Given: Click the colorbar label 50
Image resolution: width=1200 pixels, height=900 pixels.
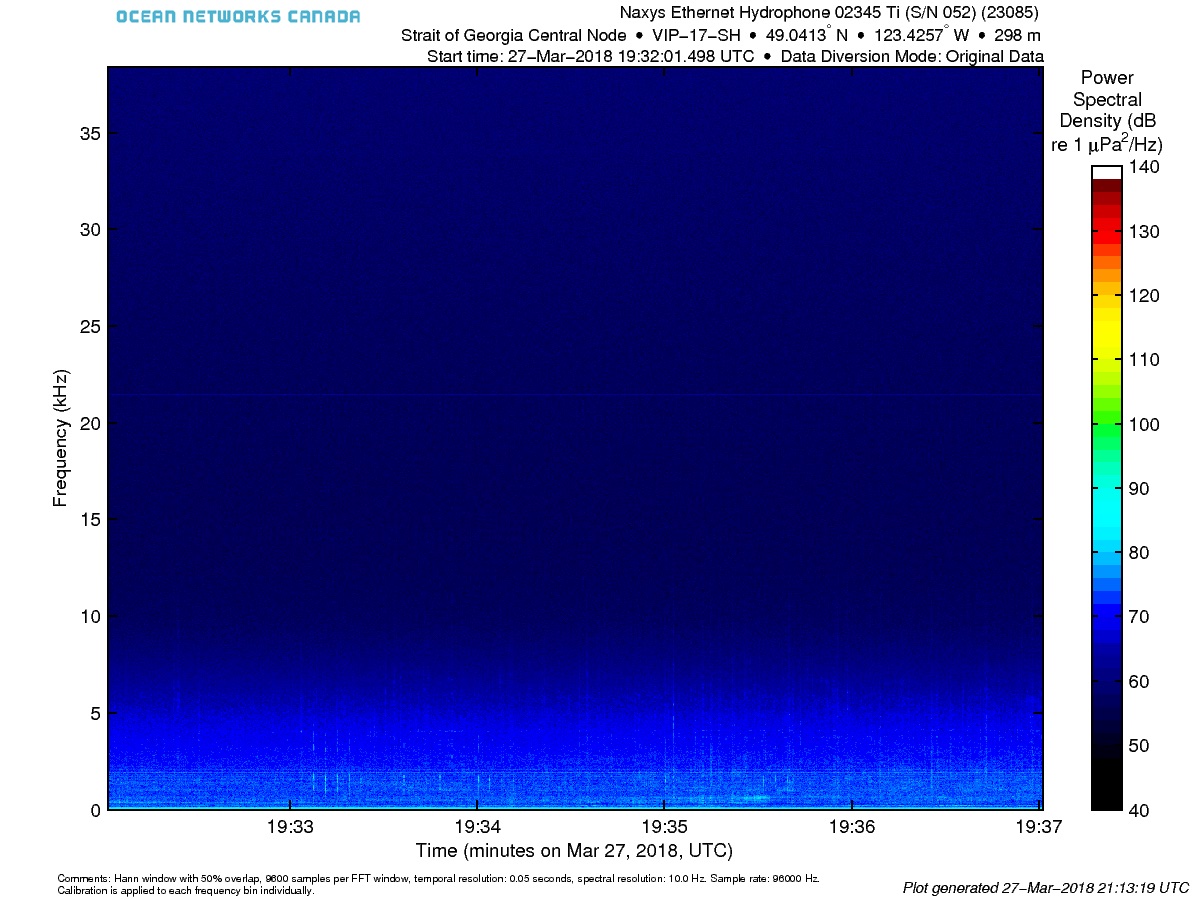Looking at the screenshot, I should (x=1139, y=746).
